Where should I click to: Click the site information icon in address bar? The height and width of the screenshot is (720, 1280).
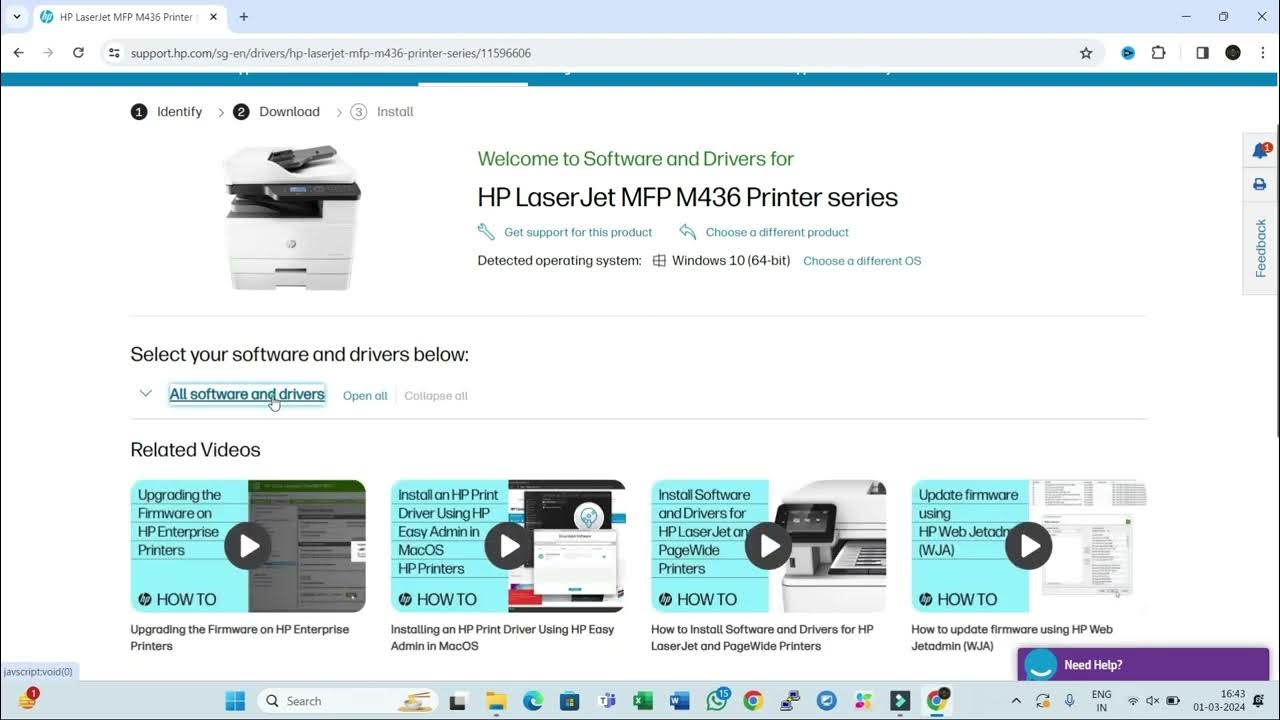[114, 53]
